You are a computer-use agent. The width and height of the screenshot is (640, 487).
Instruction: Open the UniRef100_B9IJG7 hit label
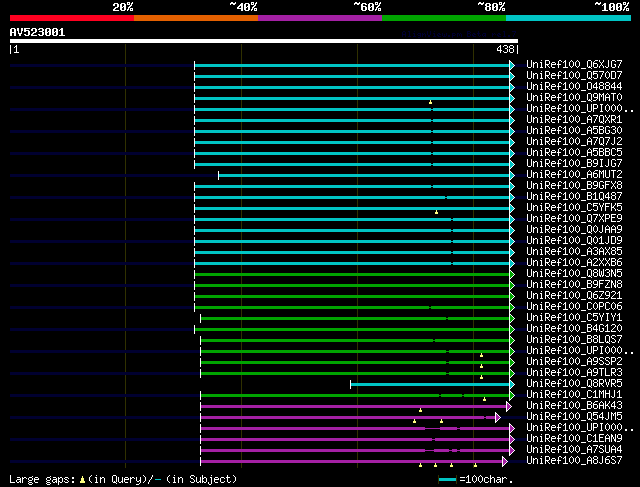[574, 164]
